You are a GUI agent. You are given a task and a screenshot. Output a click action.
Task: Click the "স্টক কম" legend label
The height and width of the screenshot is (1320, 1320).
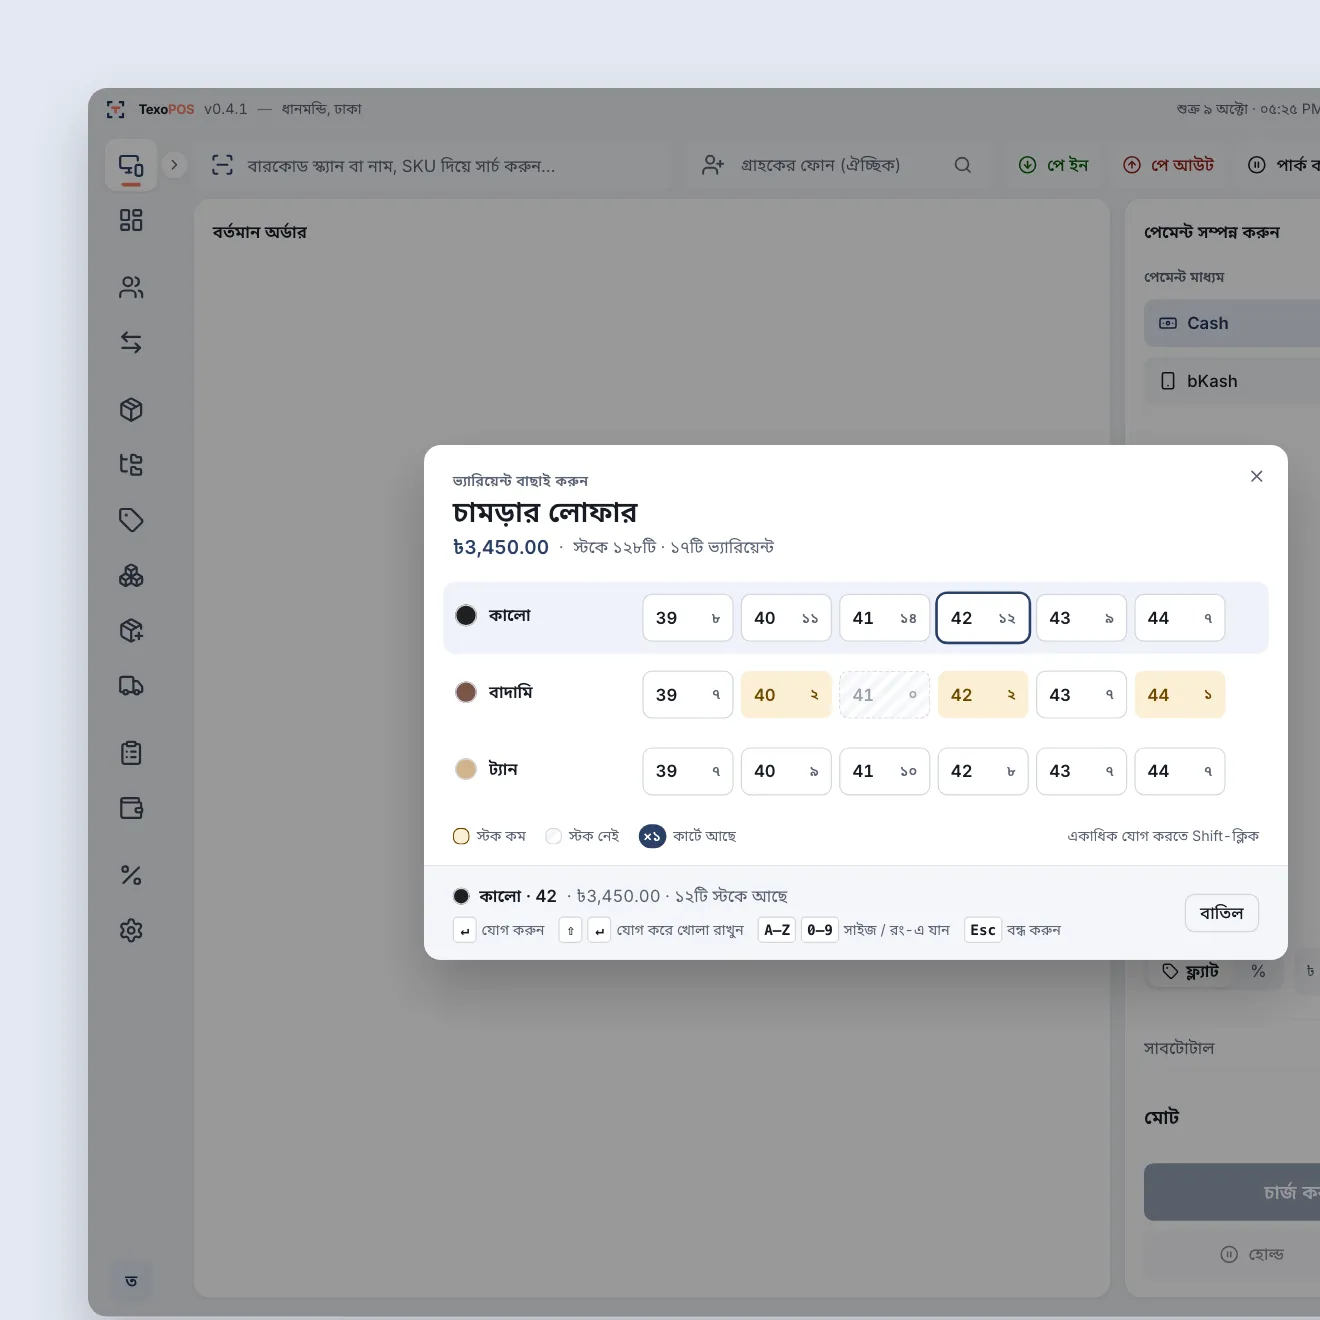point(501,836)
